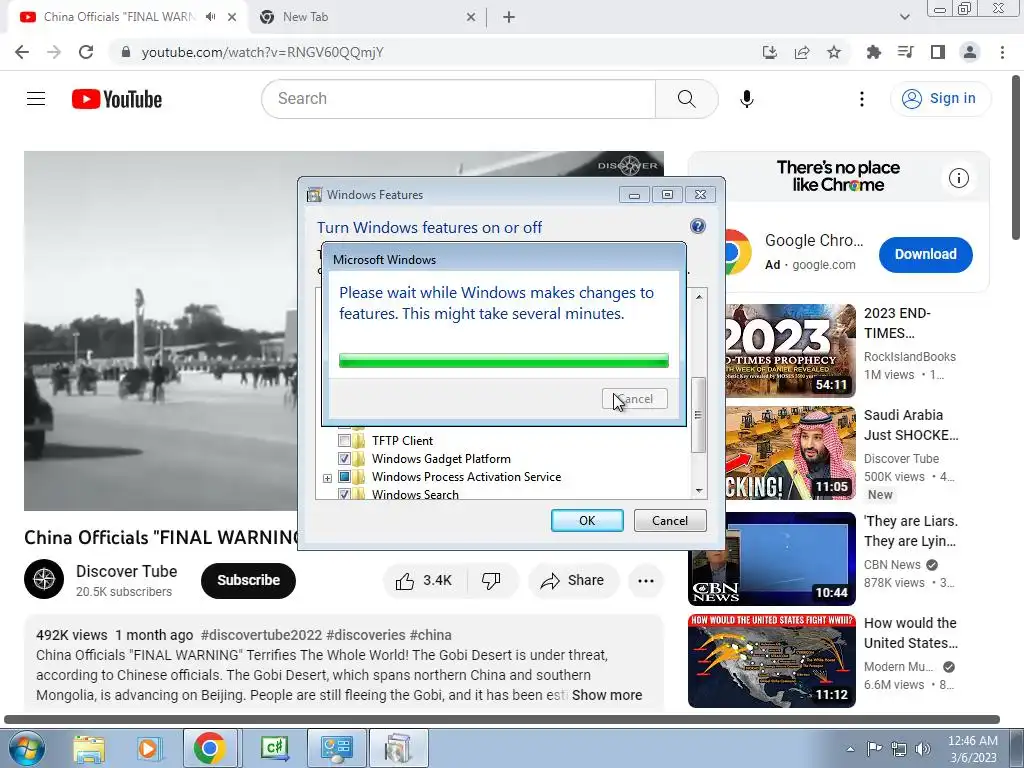Open YouTube settings three-dot icon
1024x768 pixels.
click(x=862, y=99)
